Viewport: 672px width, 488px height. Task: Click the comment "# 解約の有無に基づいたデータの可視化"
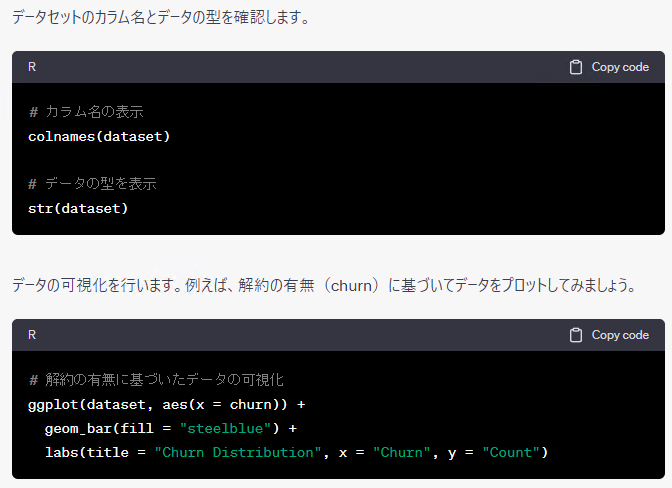pyautogui.click(x=156, y=380)
